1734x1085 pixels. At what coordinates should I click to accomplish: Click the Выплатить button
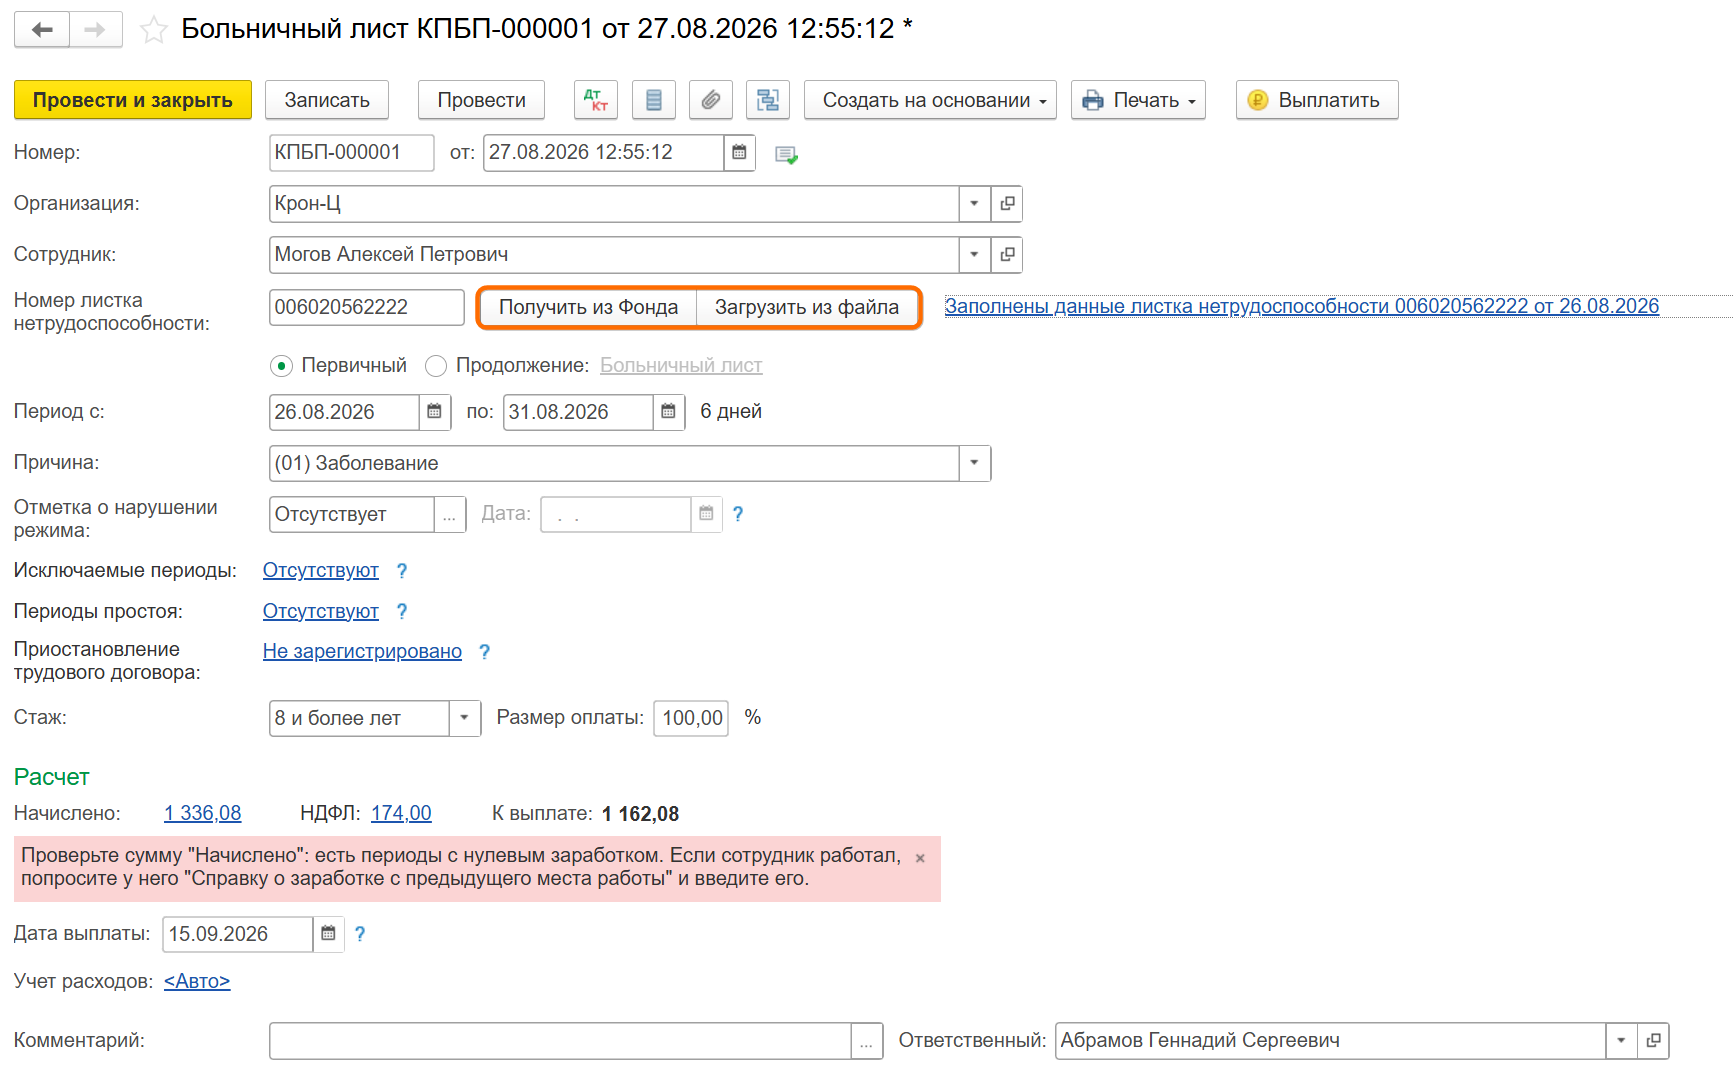point(1317,100)
